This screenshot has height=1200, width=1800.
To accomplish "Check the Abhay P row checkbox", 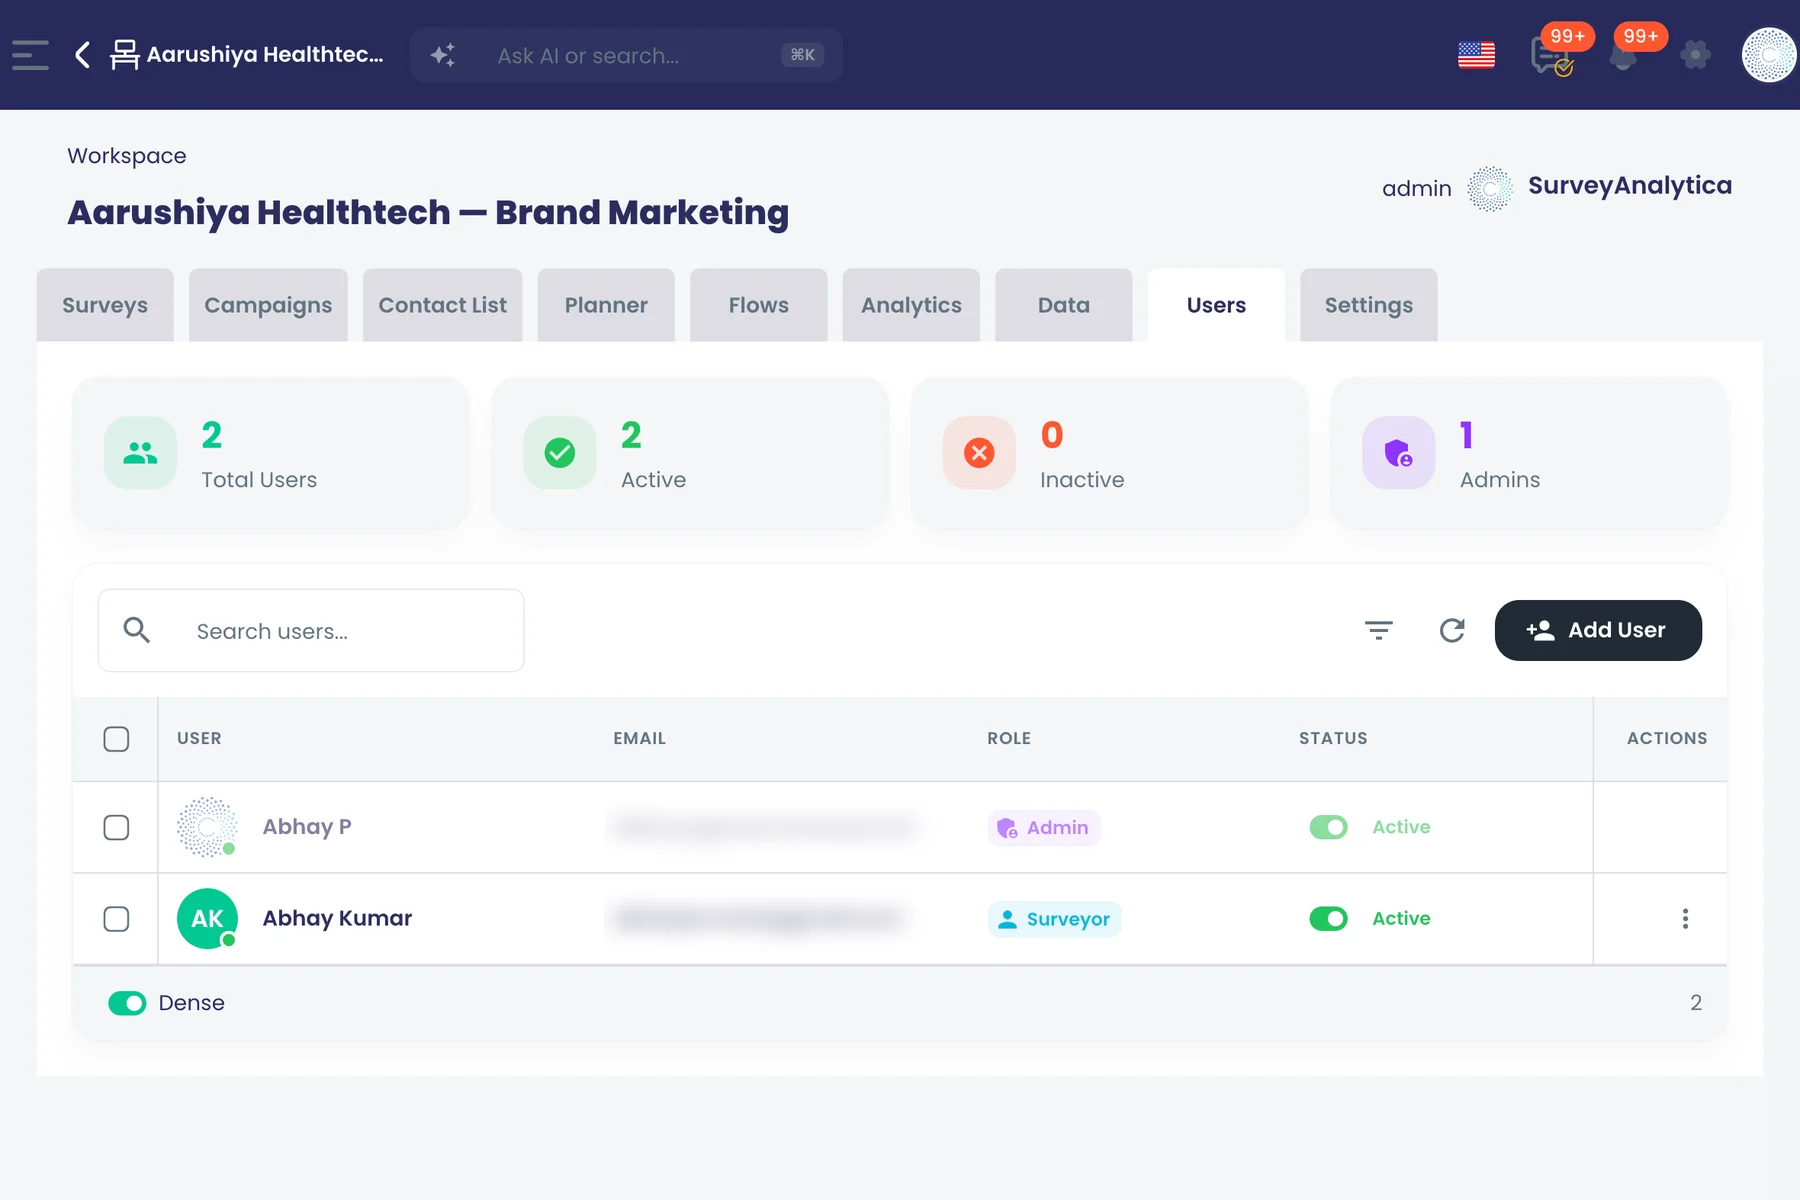I will point(116,828).
